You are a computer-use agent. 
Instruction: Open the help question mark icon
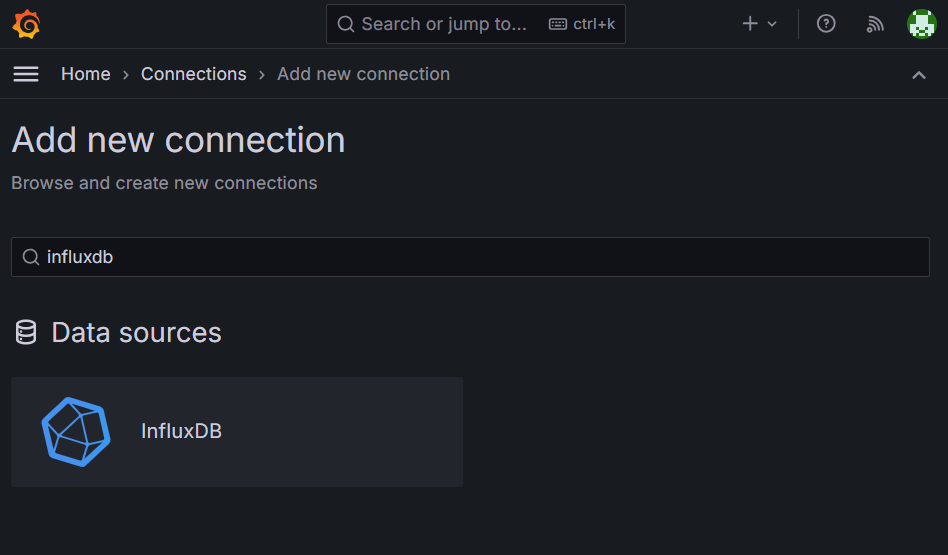tap(826, 24)
